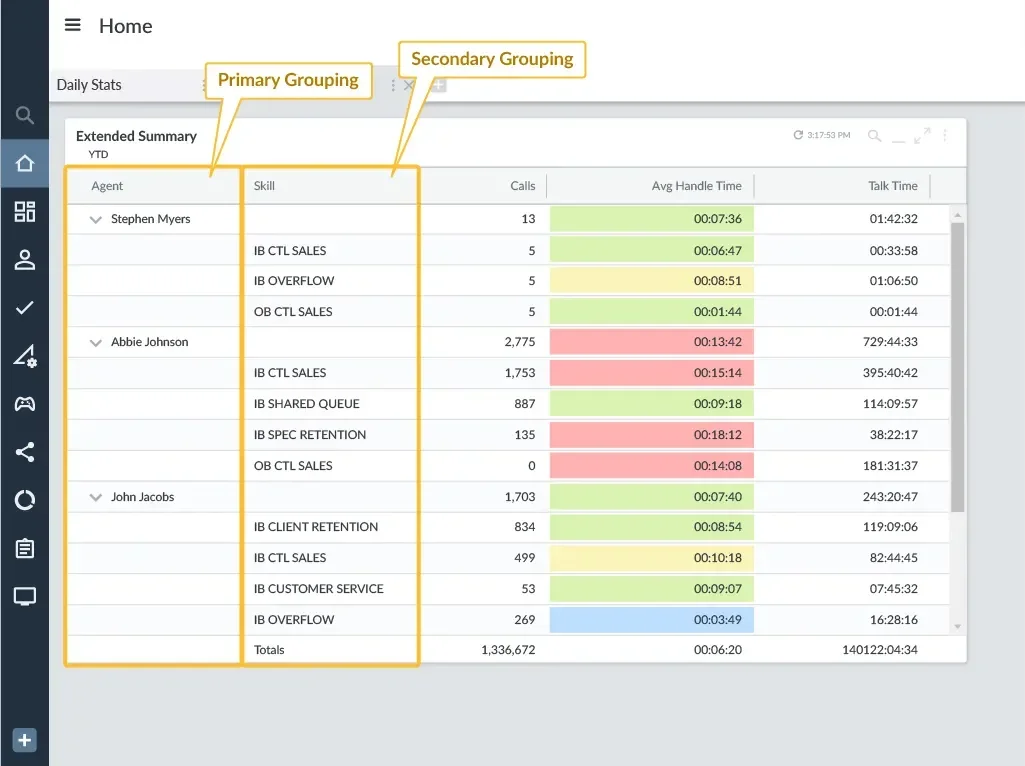The width and height of the screenshot is (1025, 766).
Task: Click the search icon in the left sidebar
Action: (25, 116)
